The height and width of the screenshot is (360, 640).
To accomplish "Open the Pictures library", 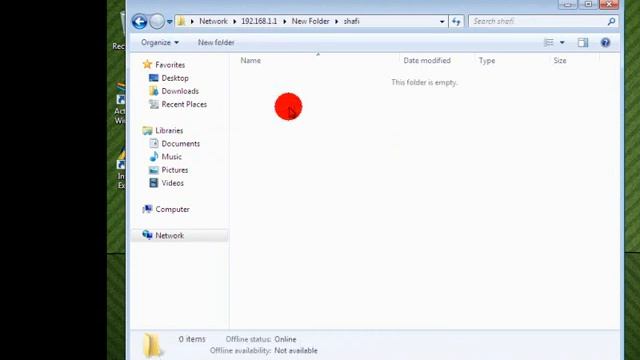I will coord(175,170).
